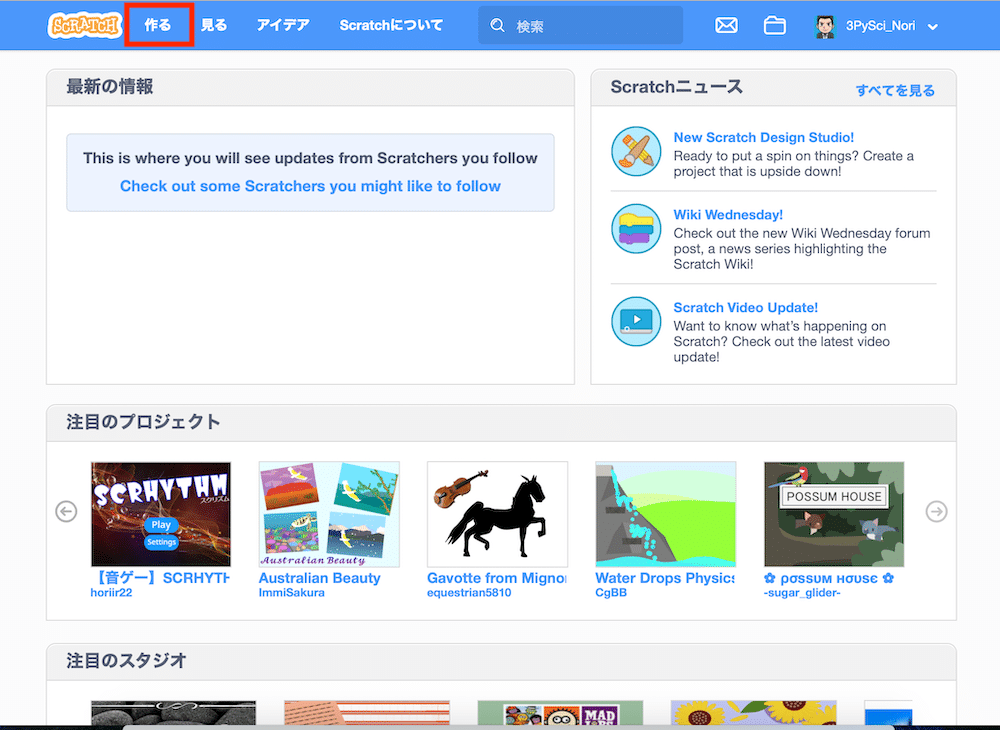Image resolution: width=1000 pixels, height=730 pixels.
Task: Open the sunflower studio thumbnail
Action: click(753, 713)
